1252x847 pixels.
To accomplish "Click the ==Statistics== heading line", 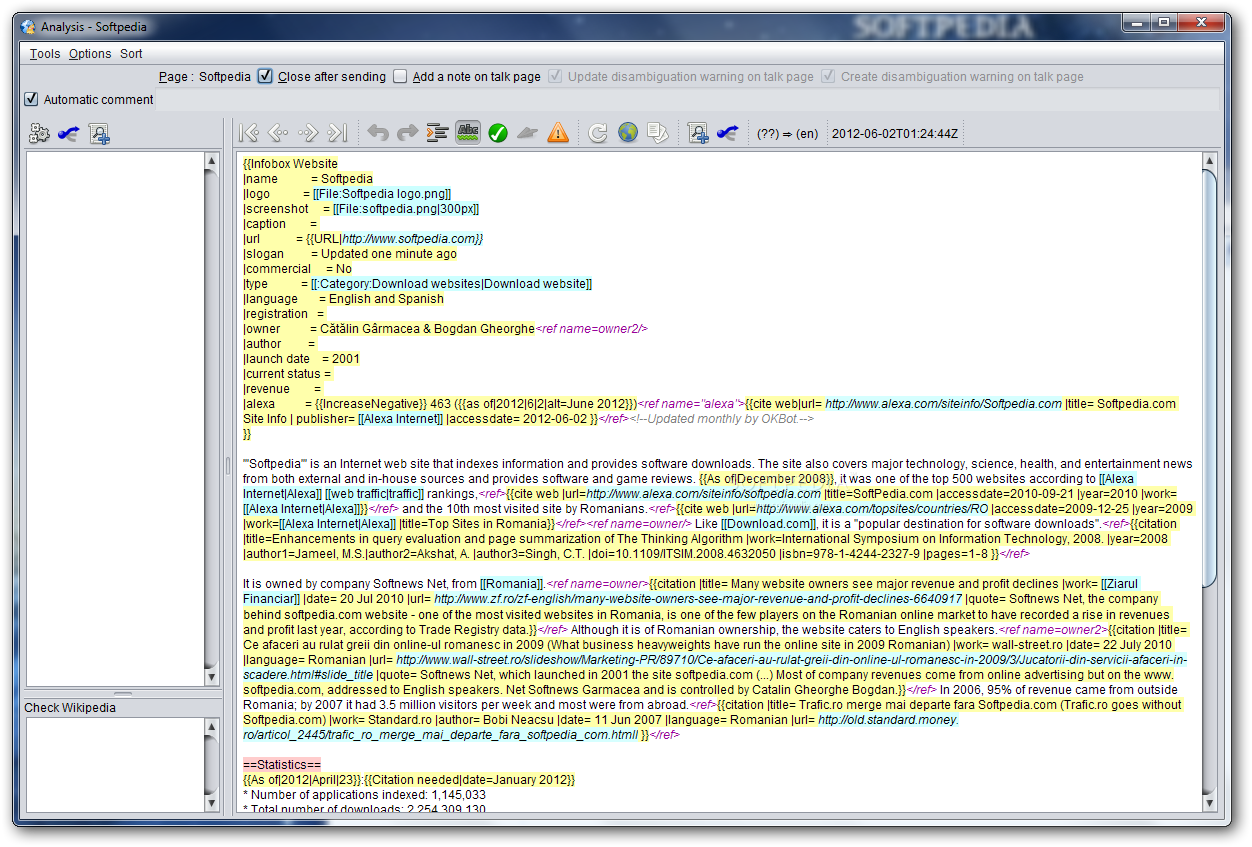I will [282, 764].
